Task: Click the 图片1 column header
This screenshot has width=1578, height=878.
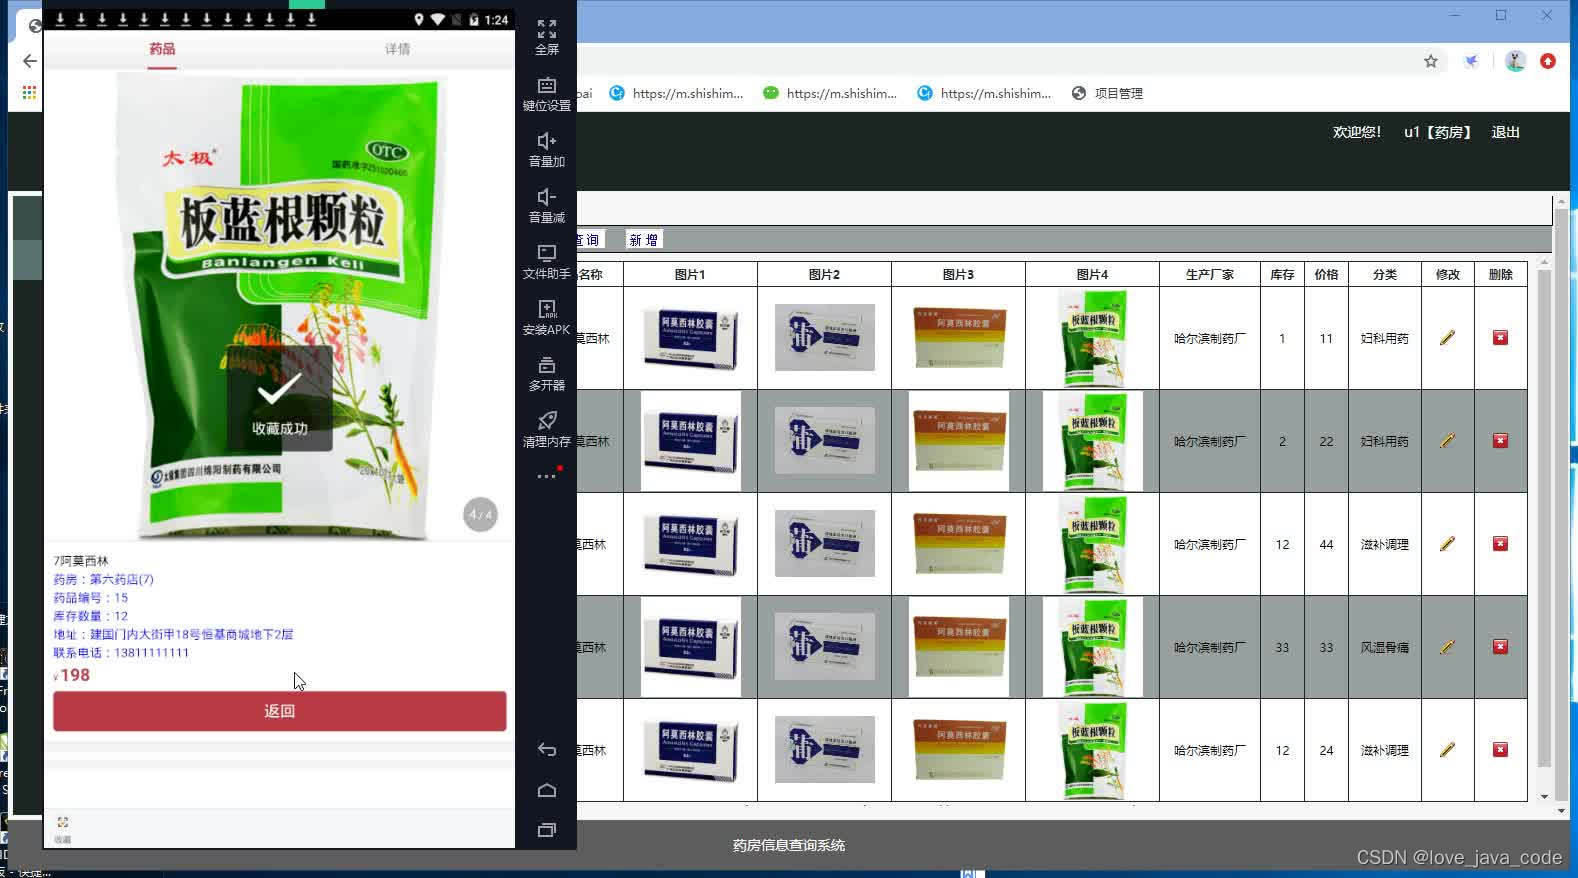Action: [x=690, y=274]
